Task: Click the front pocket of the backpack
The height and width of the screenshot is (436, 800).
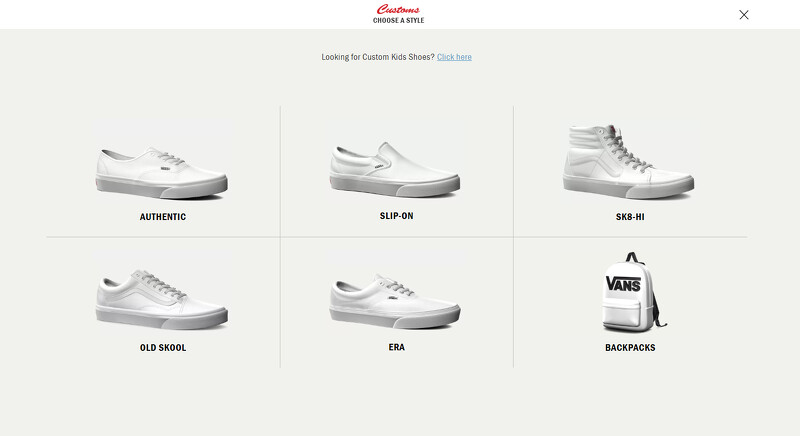Action: tap(621, 316)
